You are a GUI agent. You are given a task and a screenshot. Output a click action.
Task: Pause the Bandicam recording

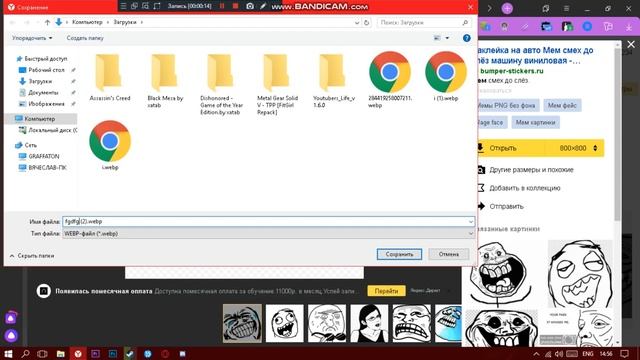(222, 6)
